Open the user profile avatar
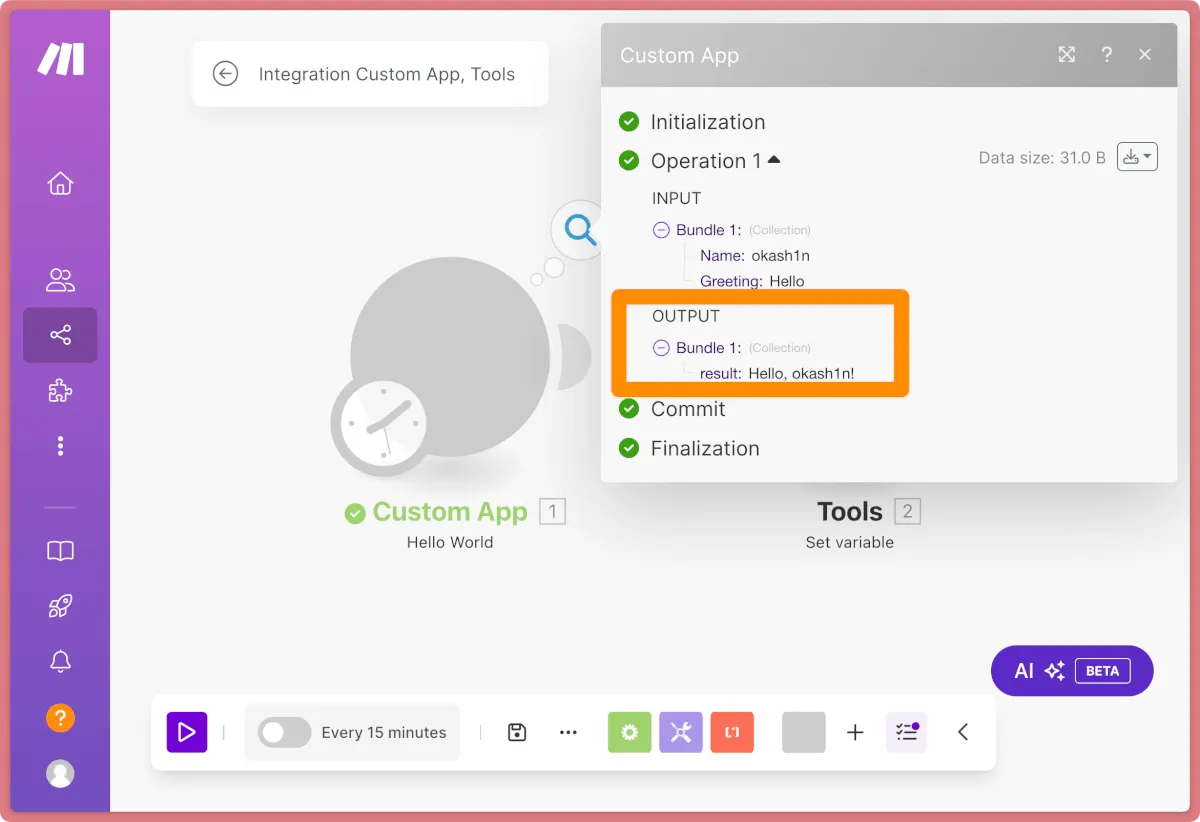The height and width of the screenshot is (822, 1200). (x=60, y=774)
